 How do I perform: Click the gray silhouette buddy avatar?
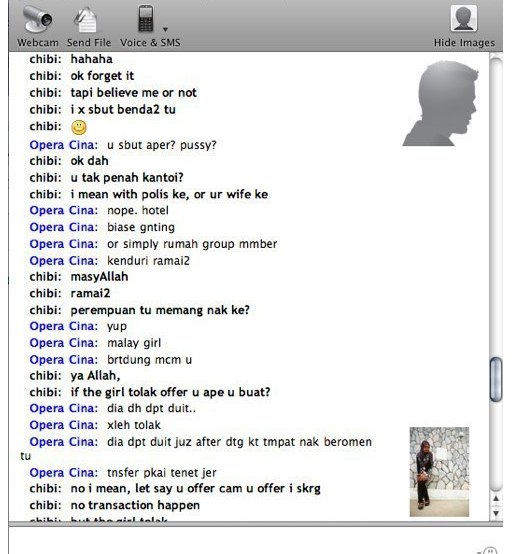441,103
